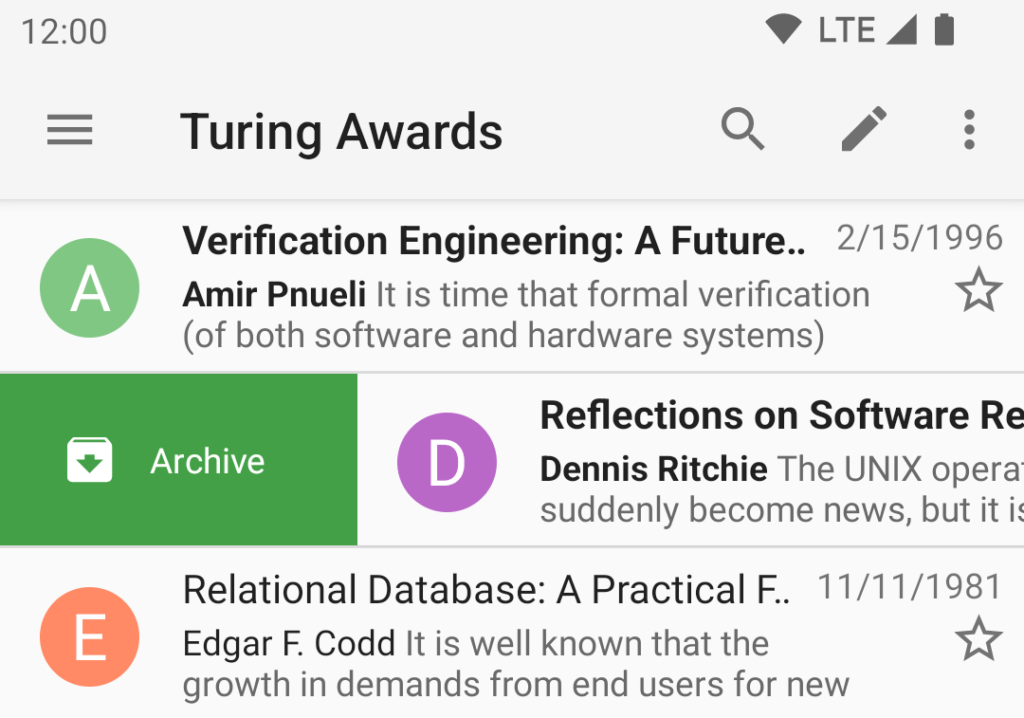Click the Dennis Ritchie sender name

point(654,469)
